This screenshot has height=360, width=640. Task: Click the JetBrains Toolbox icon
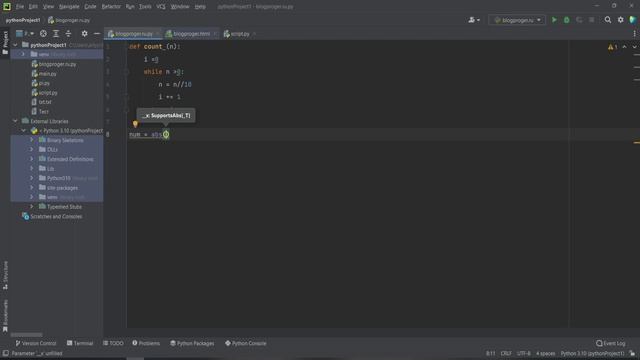[633, 20]
